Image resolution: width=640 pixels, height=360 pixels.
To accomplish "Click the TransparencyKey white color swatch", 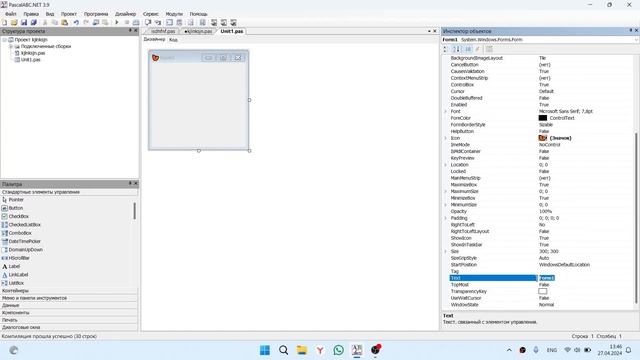I will tap(543, 291).
